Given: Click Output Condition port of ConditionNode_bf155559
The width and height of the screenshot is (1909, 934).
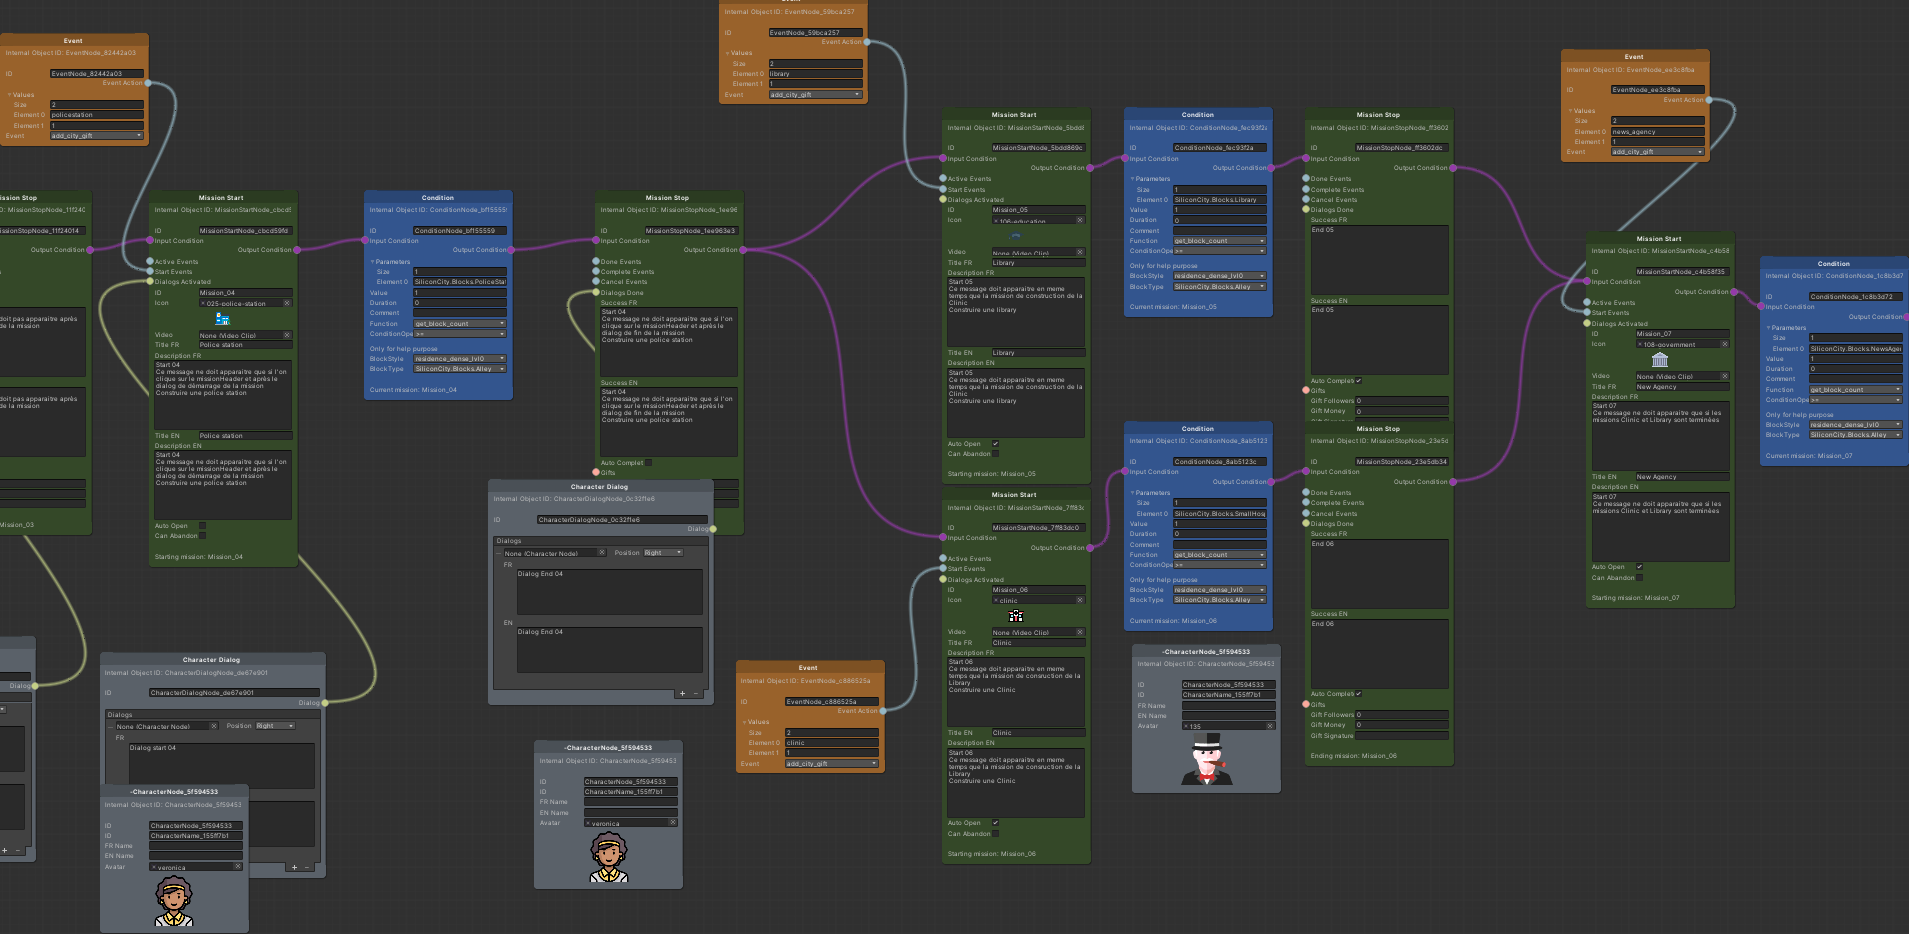Looking at the screenshot, I should (x=511, y=250).
